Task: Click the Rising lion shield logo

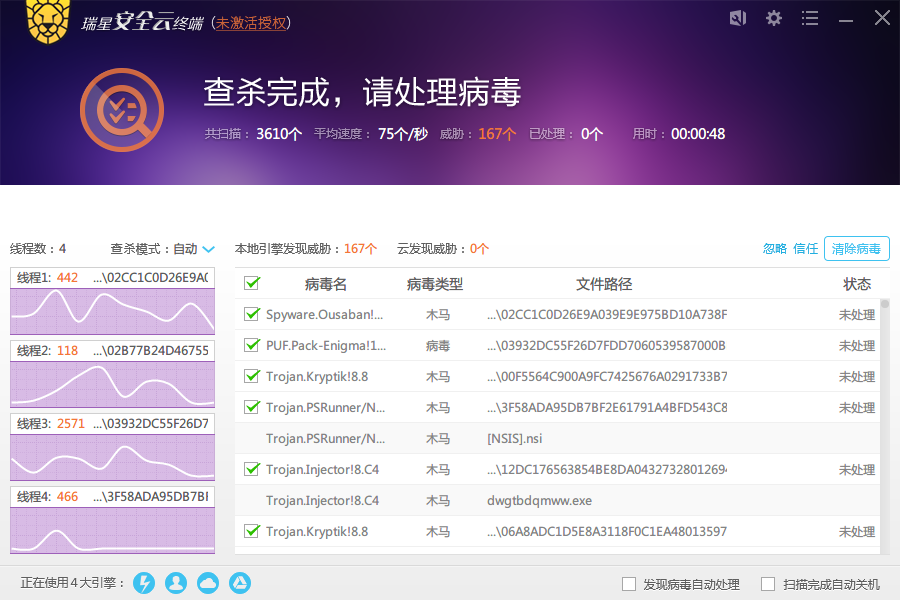Action: tap(48, 20)
